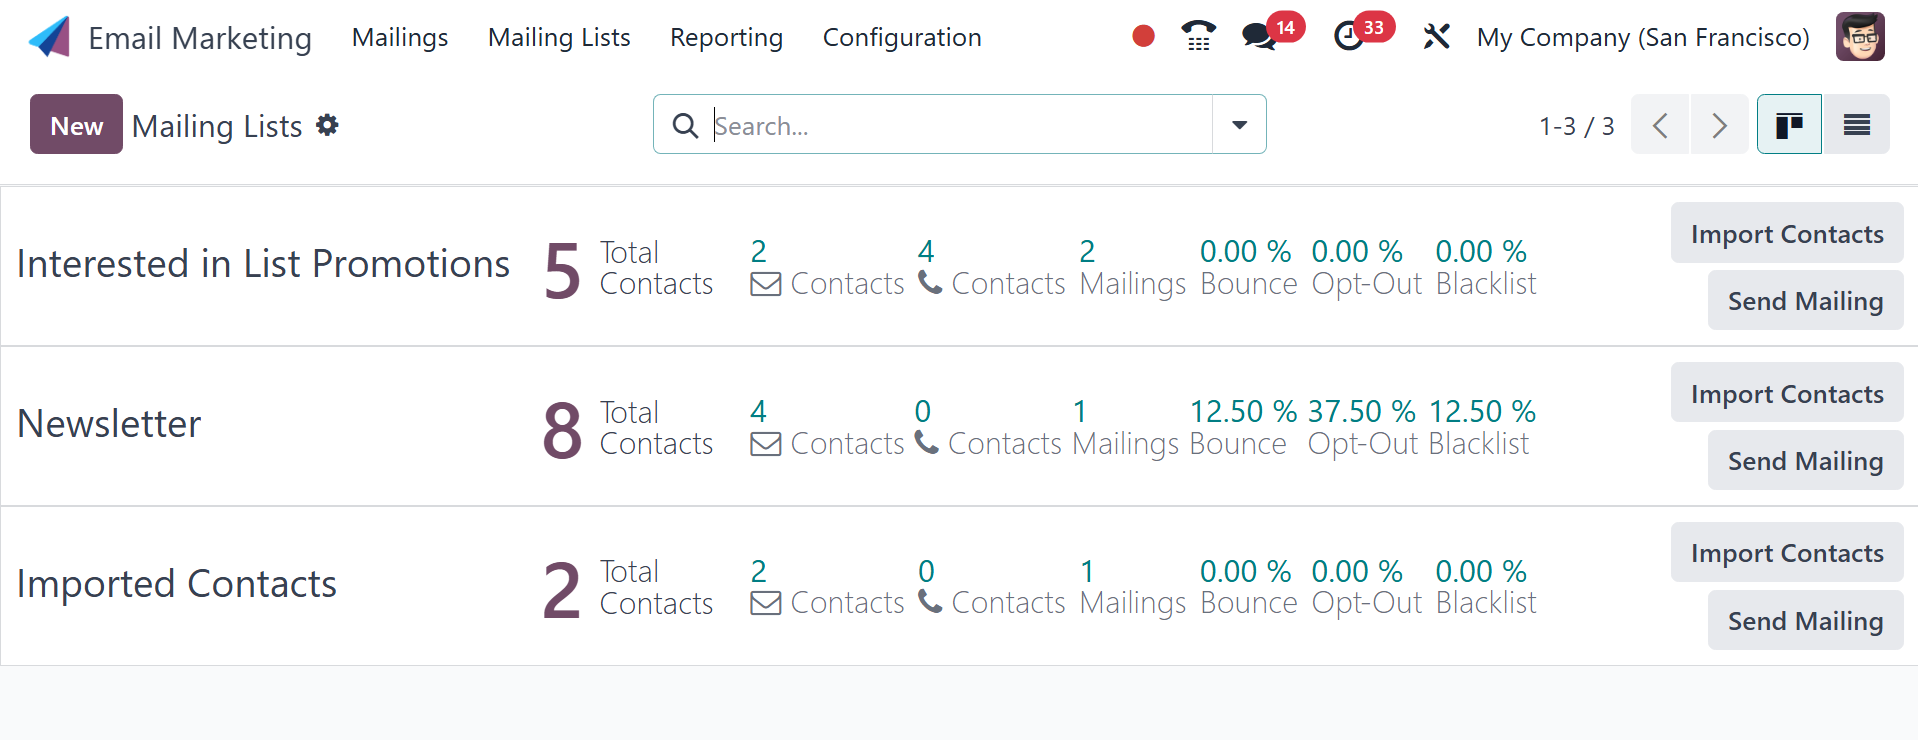
Task: Open the activities clock icon
Action: coord(1349,37)
